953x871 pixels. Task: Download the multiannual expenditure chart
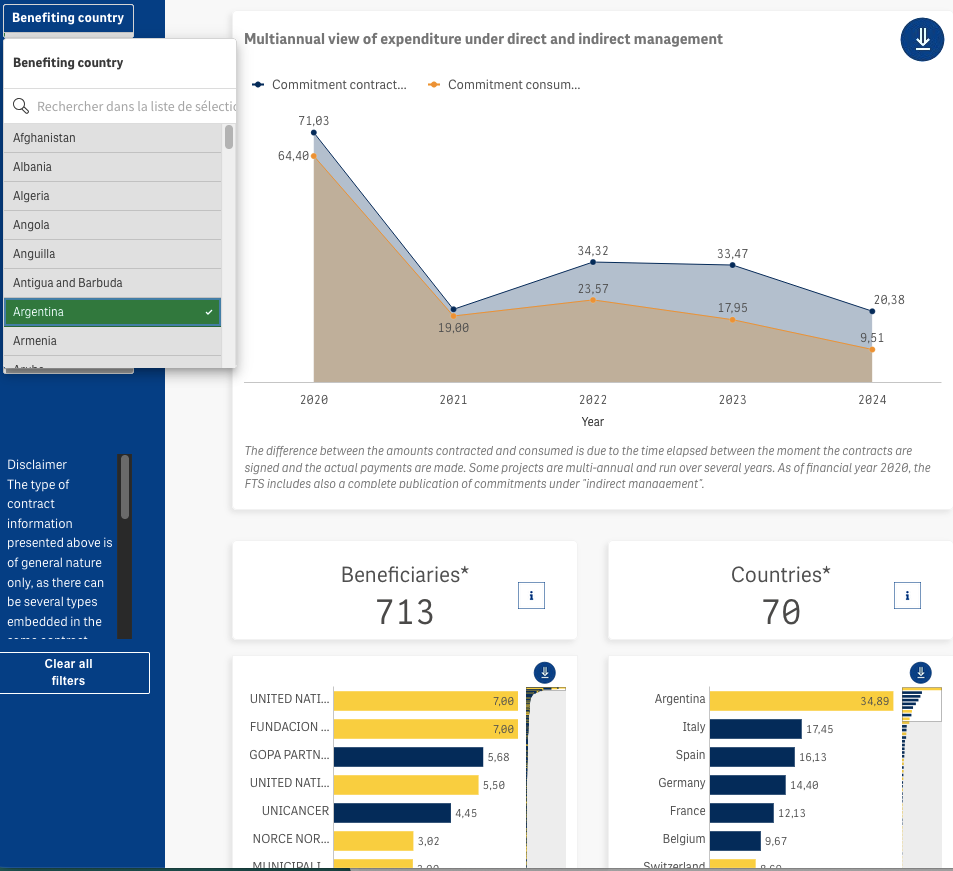point(922,39)
